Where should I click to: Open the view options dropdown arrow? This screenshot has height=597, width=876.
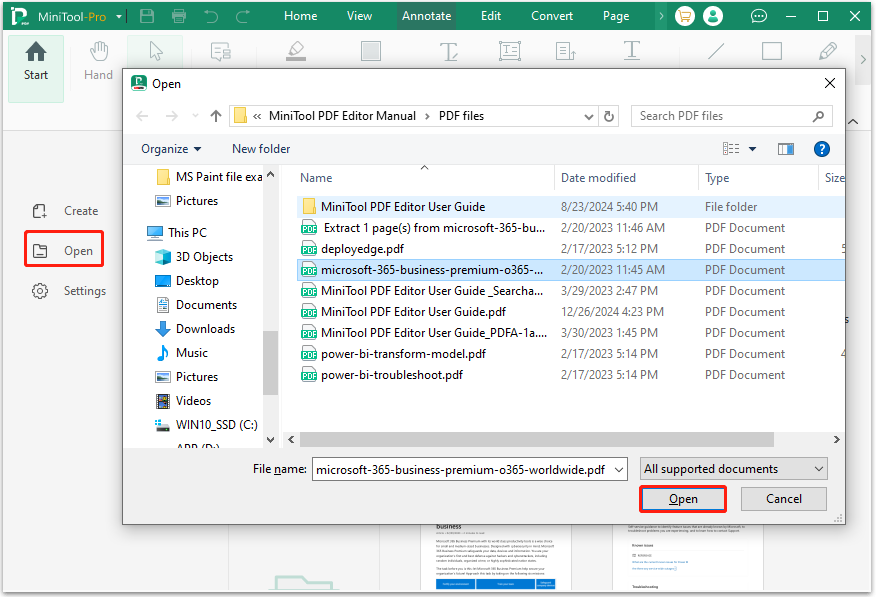tap(753, 149)
